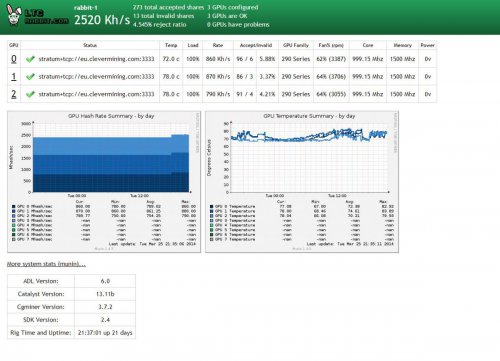Click the Cgminer Version value cell

tap(105, 307)
